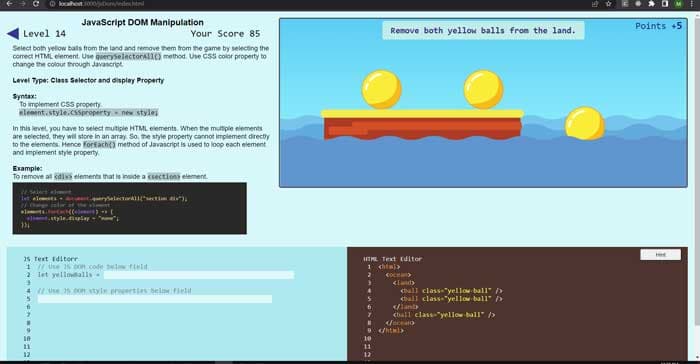This screenshot has height=364, width=700.
Task: Click the closing </html> tag line
Action: [391, 331]
